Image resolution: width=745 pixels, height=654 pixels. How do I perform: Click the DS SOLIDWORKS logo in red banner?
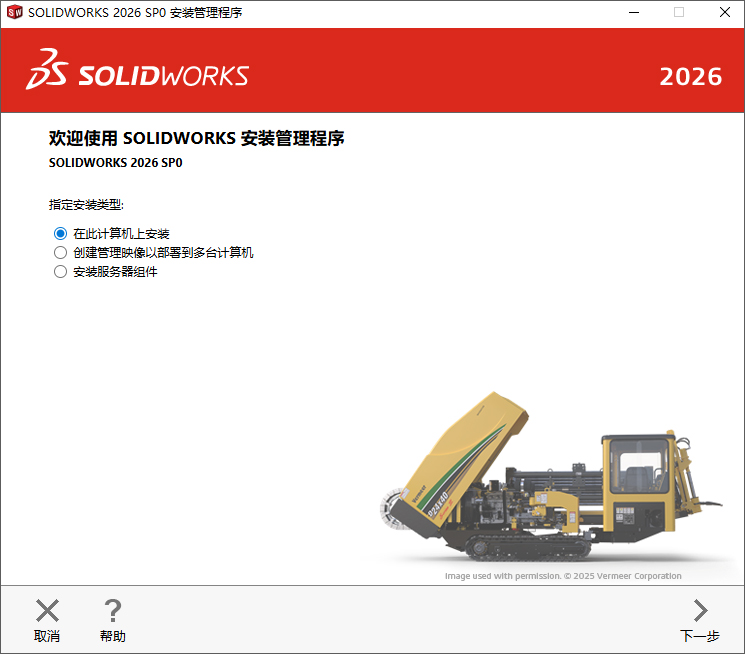[x=137, y=69]
